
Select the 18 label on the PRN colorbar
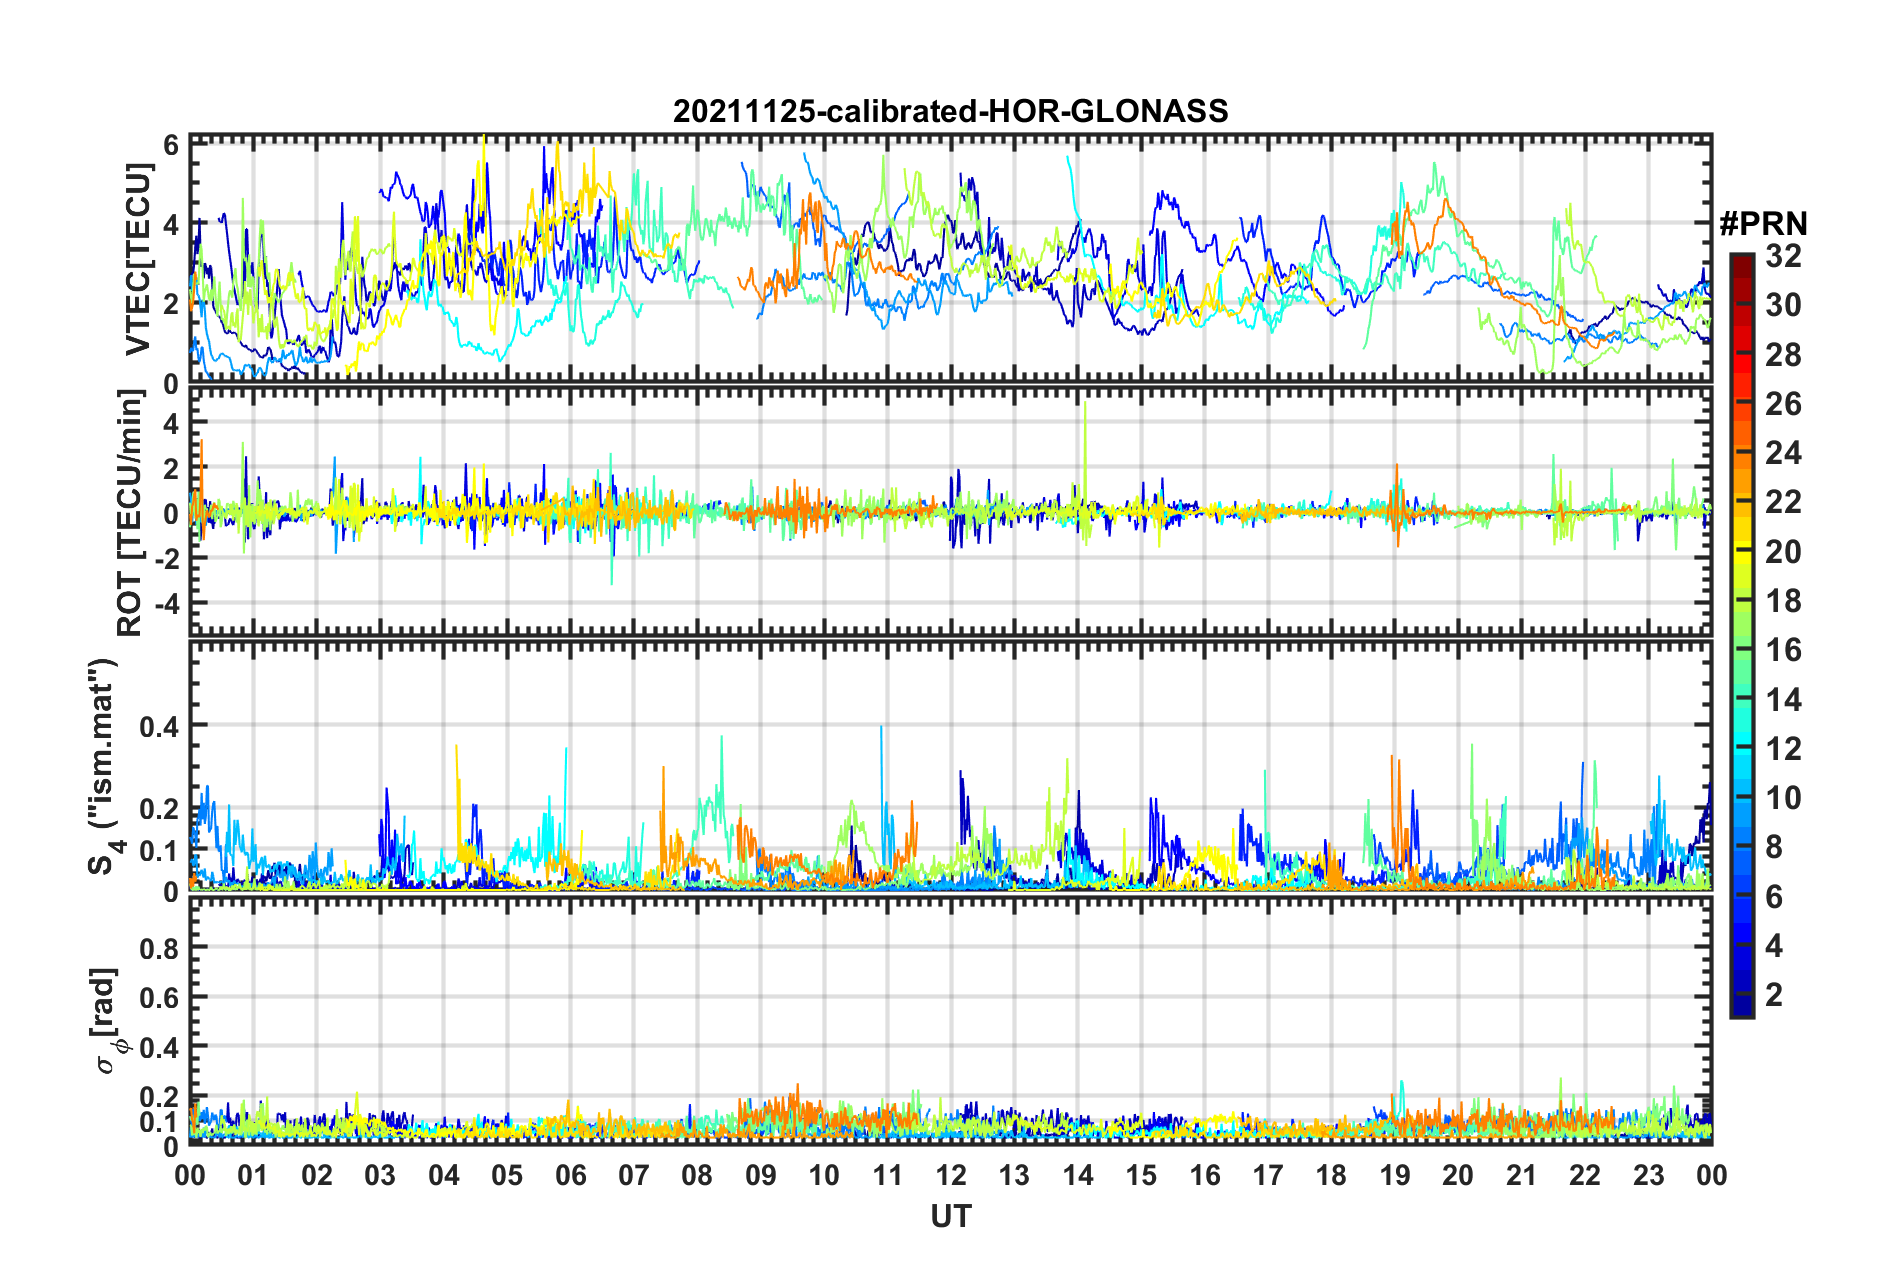(1783, 601)
